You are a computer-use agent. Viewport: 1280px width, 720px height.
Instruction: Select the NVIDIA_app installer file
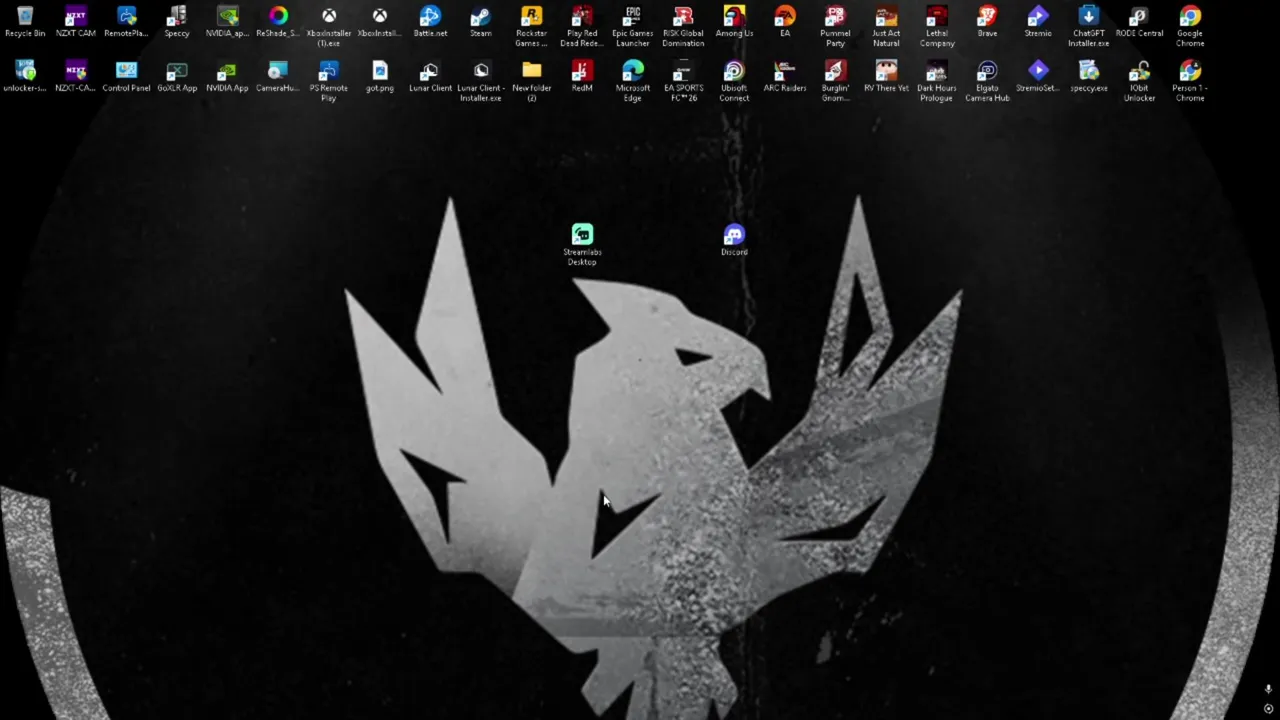tap(228, 22)
